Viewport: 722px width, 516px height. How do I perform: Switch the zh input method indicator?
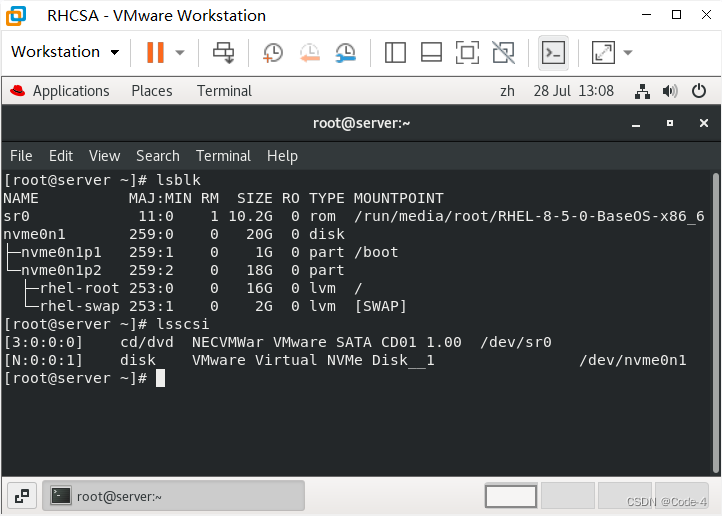click(x=507, y=91)
